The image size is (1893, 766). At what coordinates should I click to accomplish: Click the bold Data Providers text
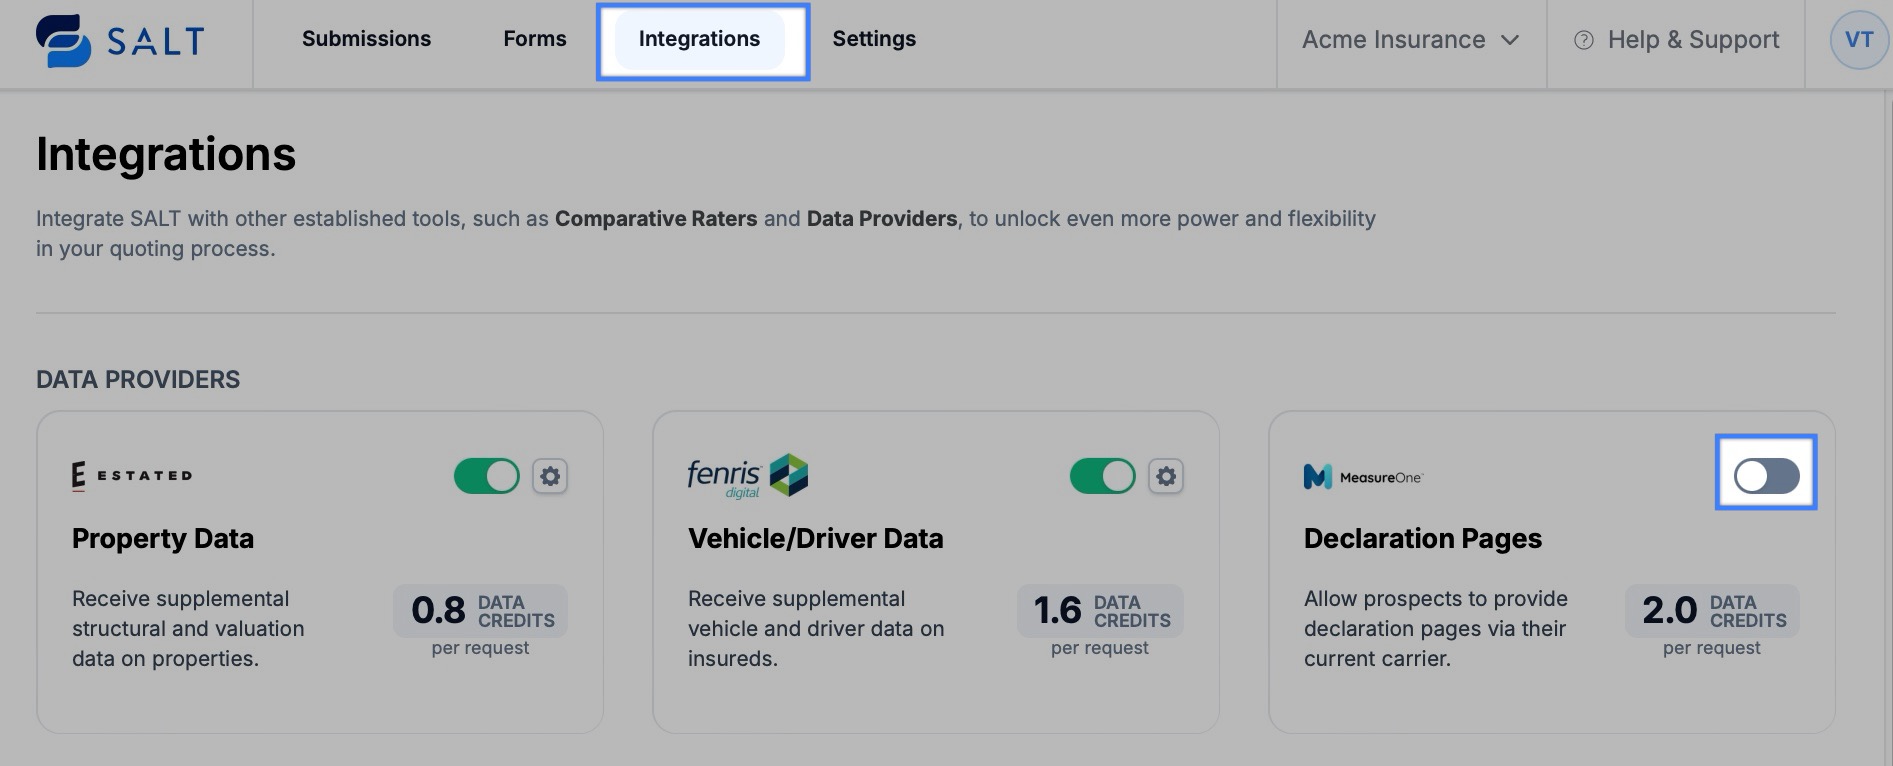(x=882, y=219)
